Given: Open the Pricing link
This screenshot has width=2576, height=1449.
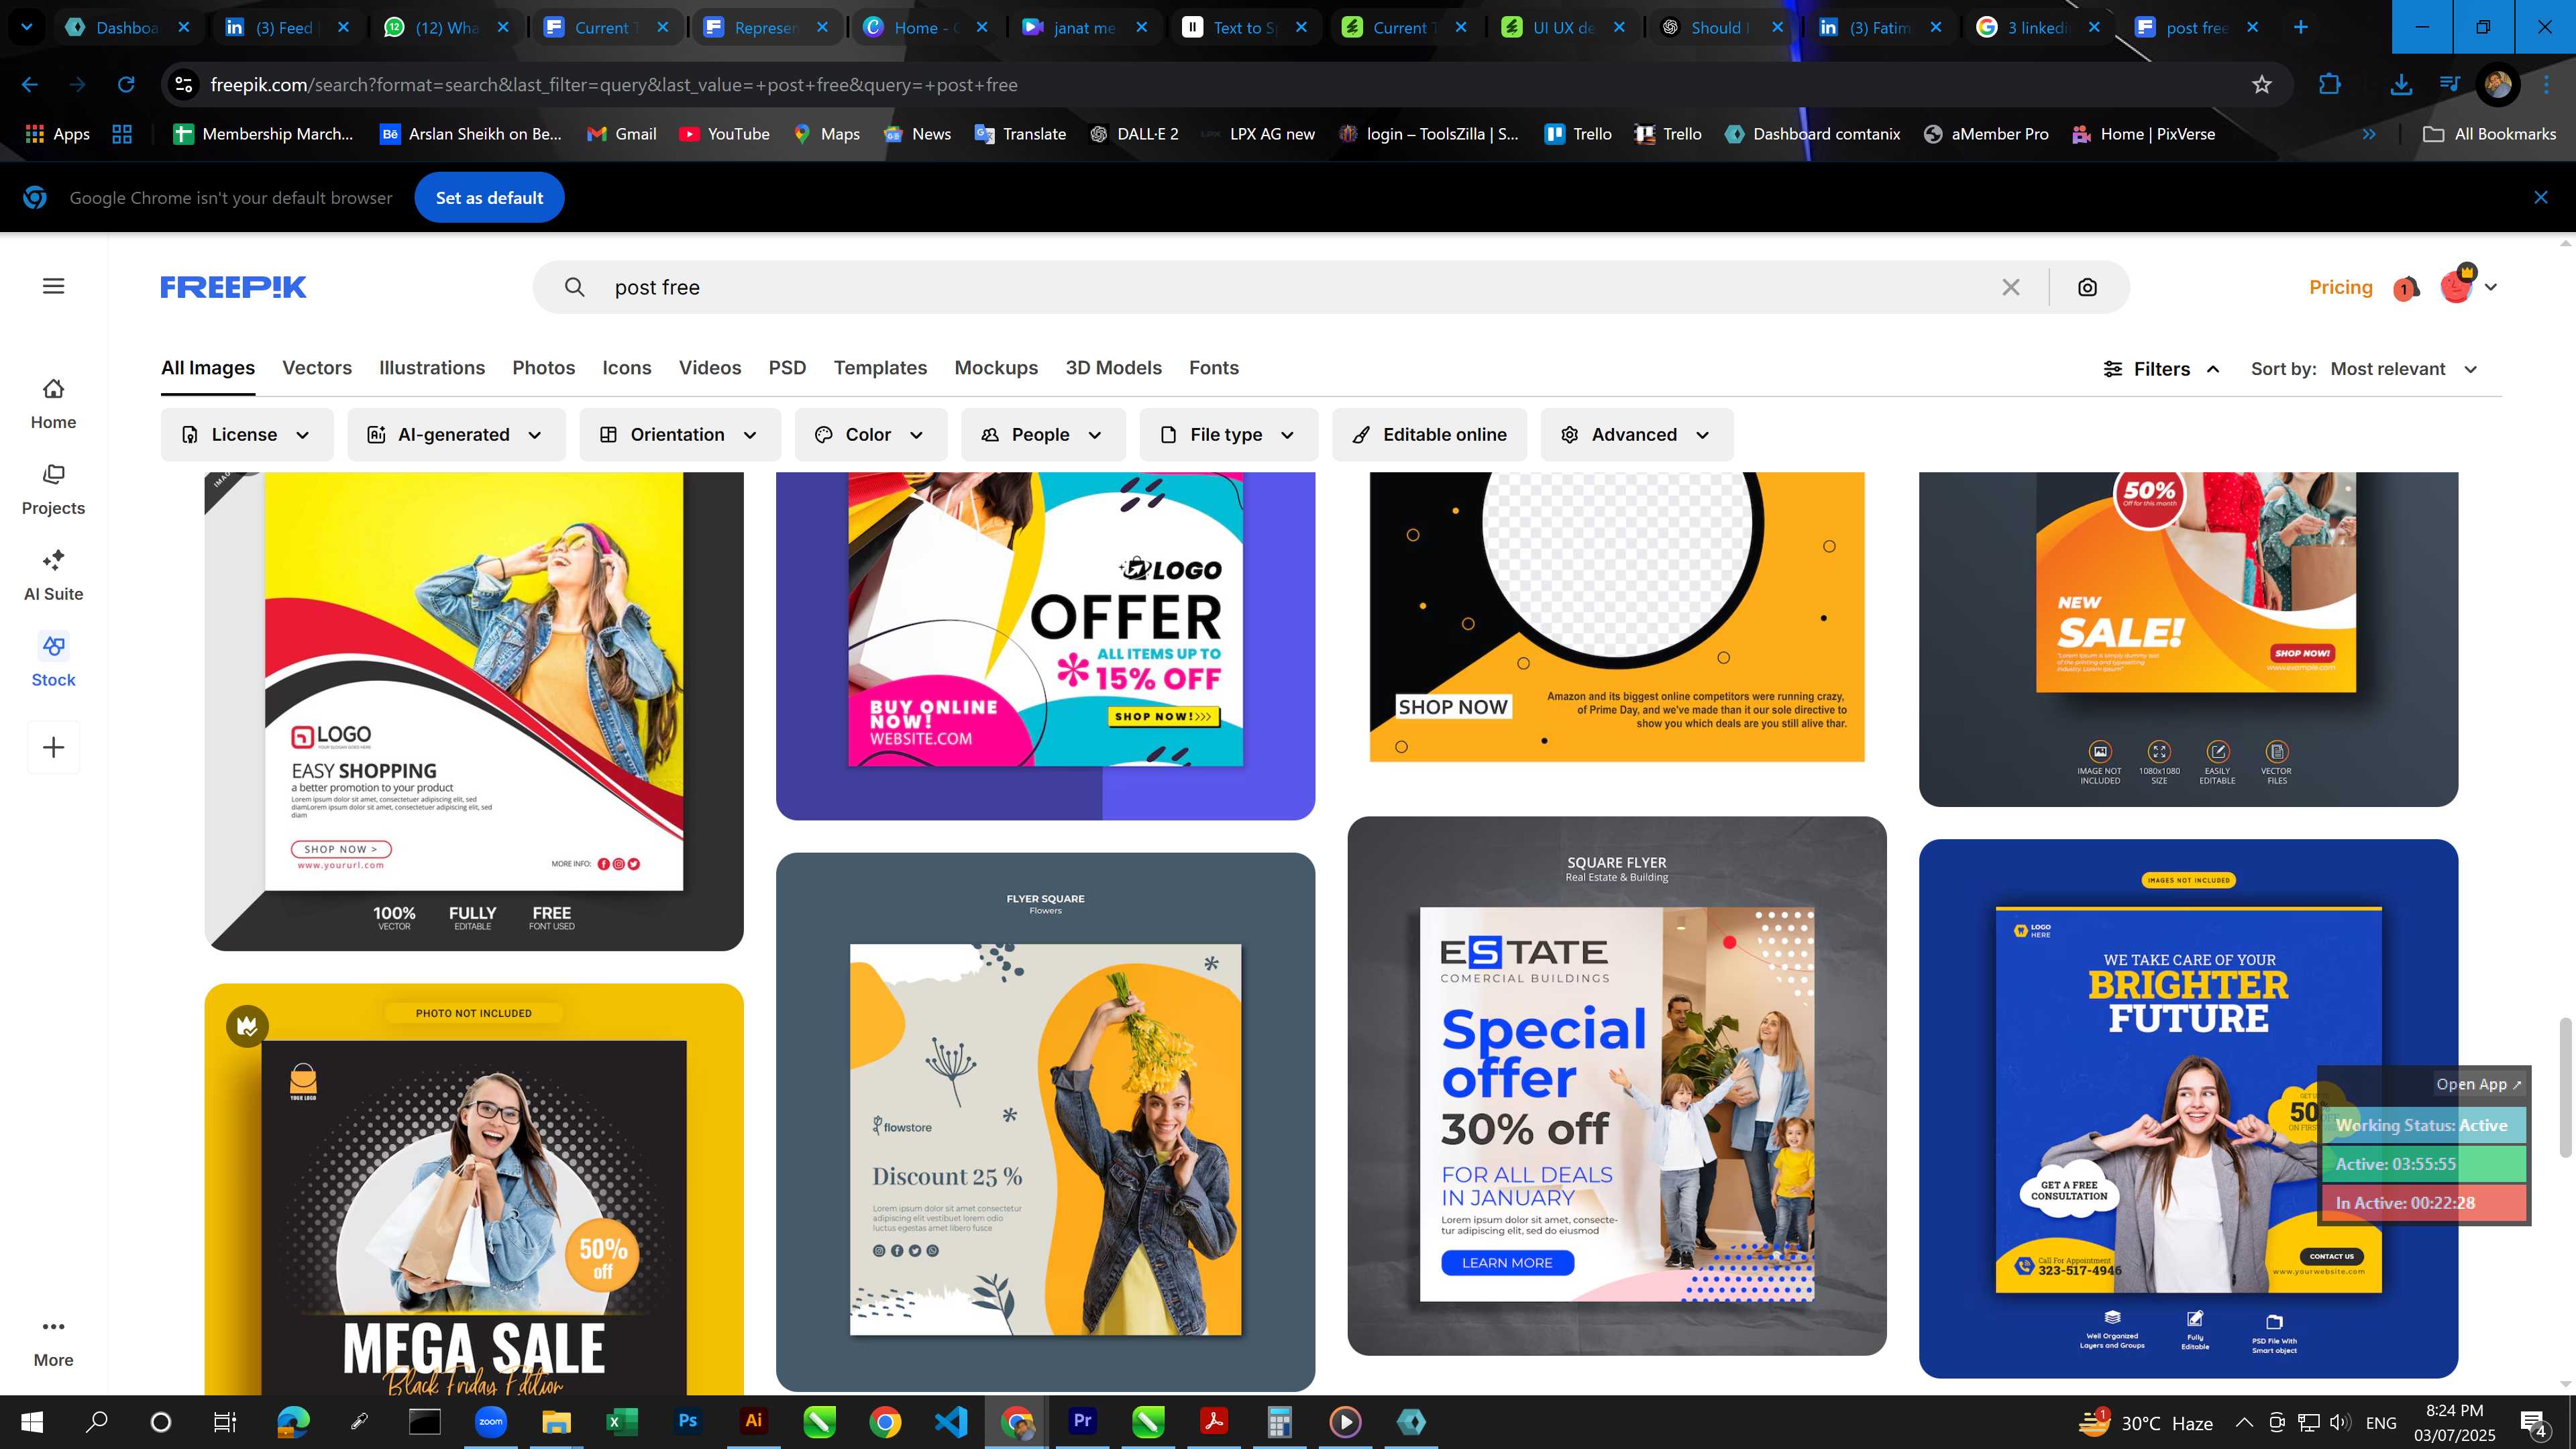Looking at the screenshot, I should pyautogui.click(x=2340, y=287).
